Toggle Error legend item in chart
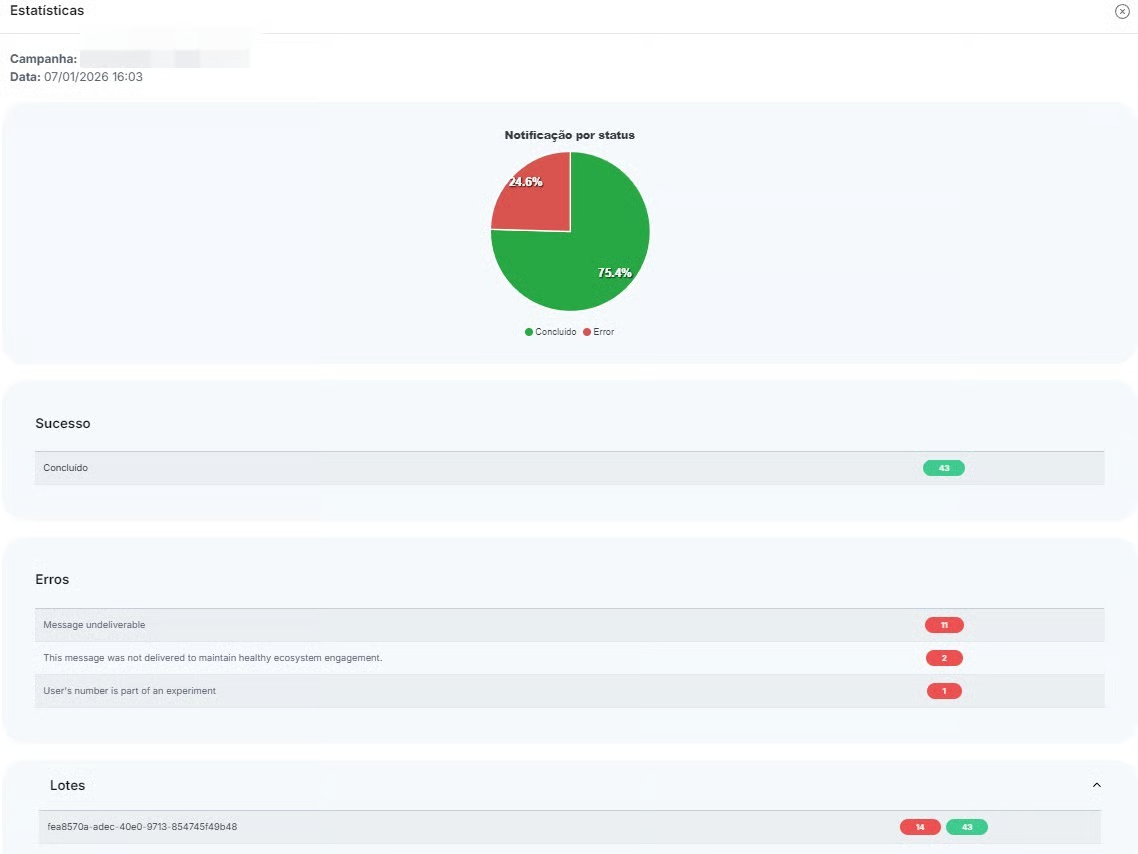The height and width of the screenshot is (854, 1138). click(x=599, y=332)
